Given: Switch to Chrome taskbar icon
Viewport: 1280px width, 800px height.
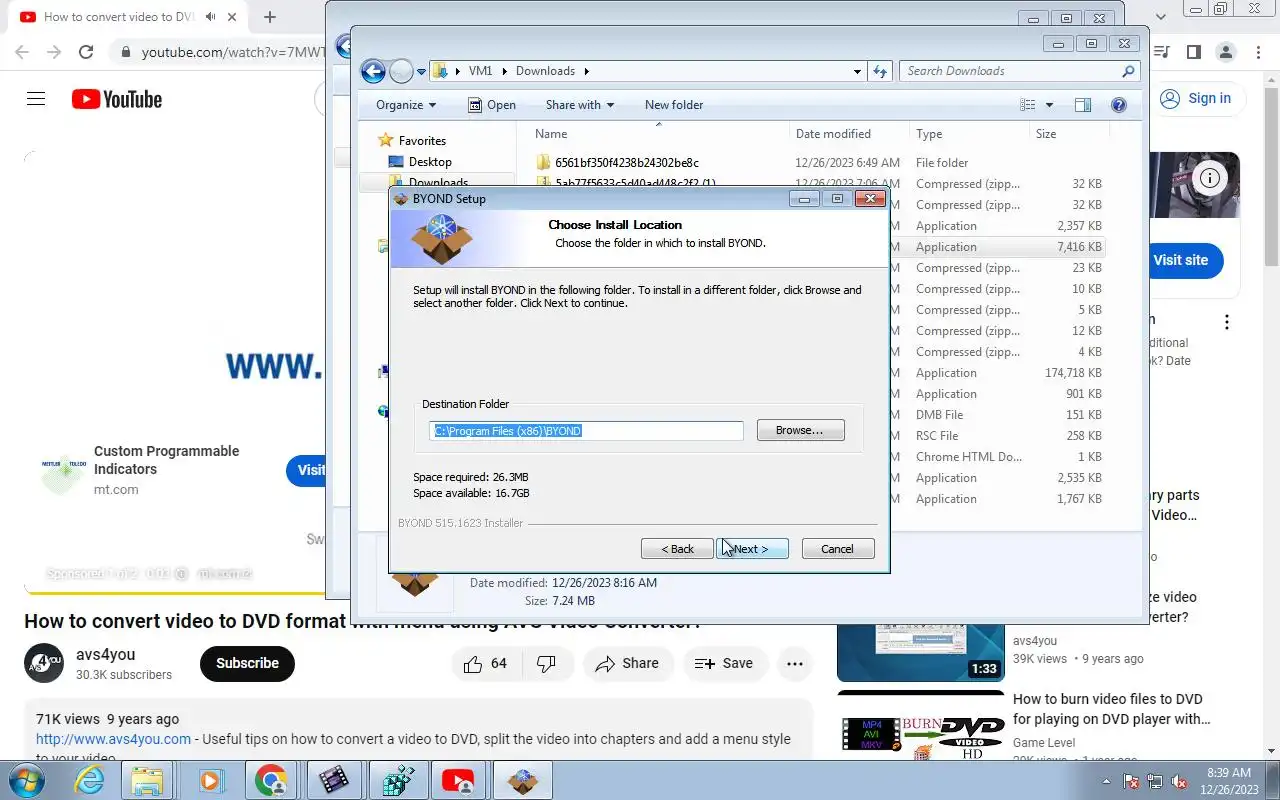Looking at the screenshot, I should tap(271, 781).
